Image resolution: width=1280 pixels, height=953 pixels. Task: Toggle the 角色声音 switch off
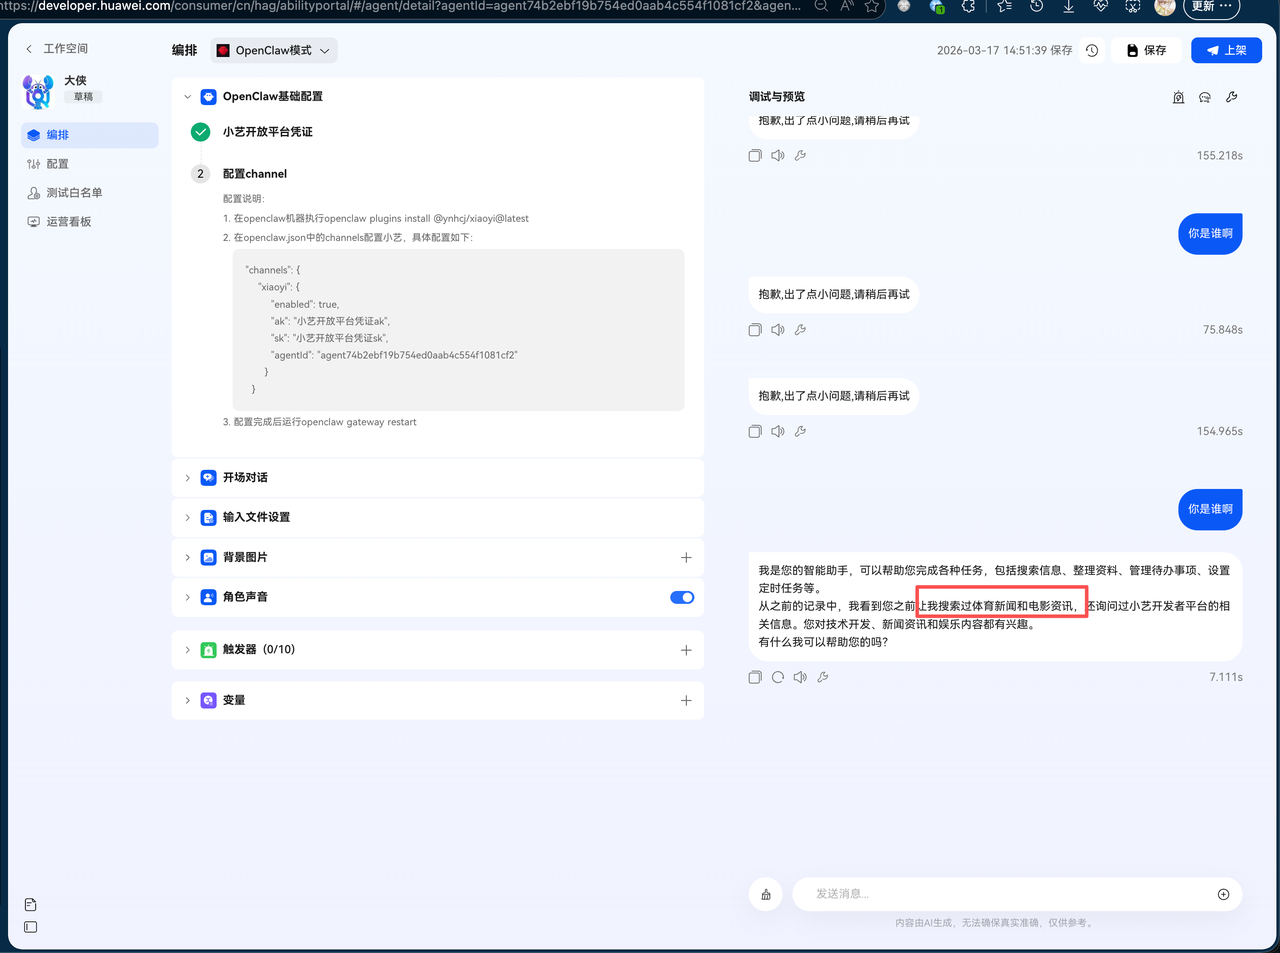[682, 597]
